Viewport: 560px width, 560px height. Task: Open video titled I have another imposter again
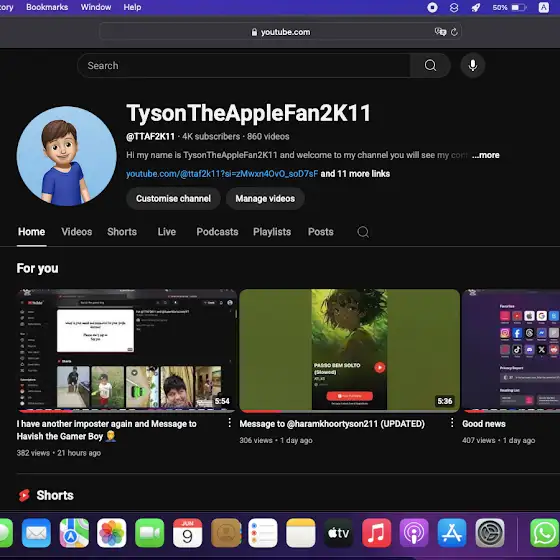(106, 430)
